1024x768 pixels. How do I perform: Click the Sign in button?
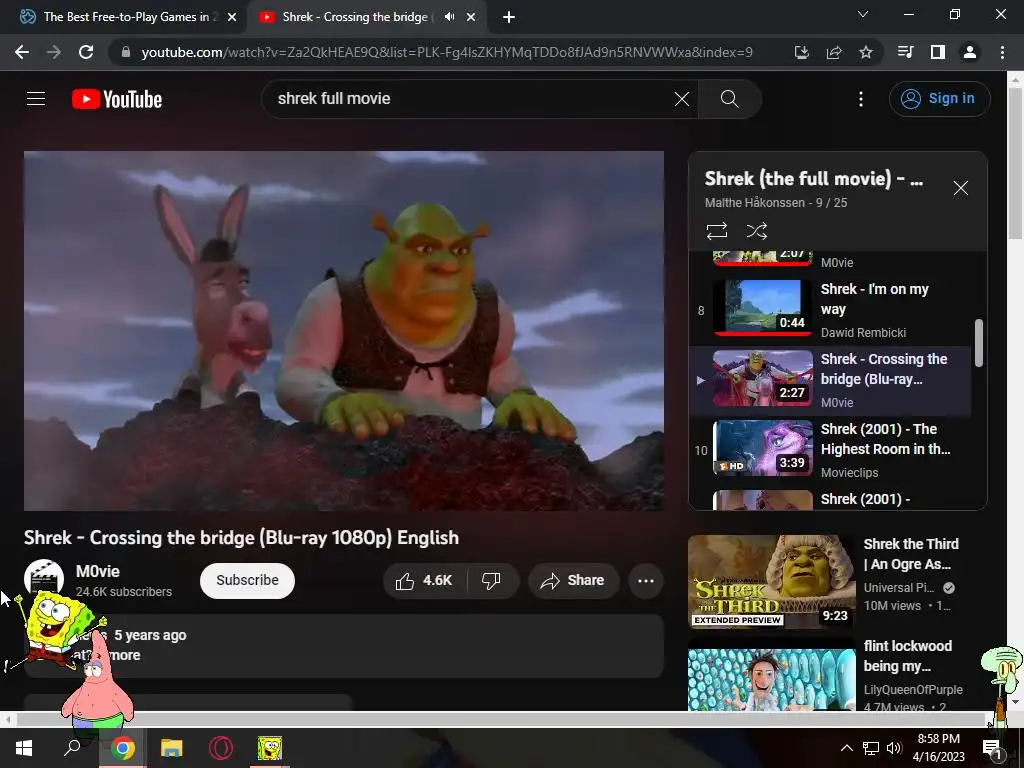pyautogui.click(x=939, y=99)
